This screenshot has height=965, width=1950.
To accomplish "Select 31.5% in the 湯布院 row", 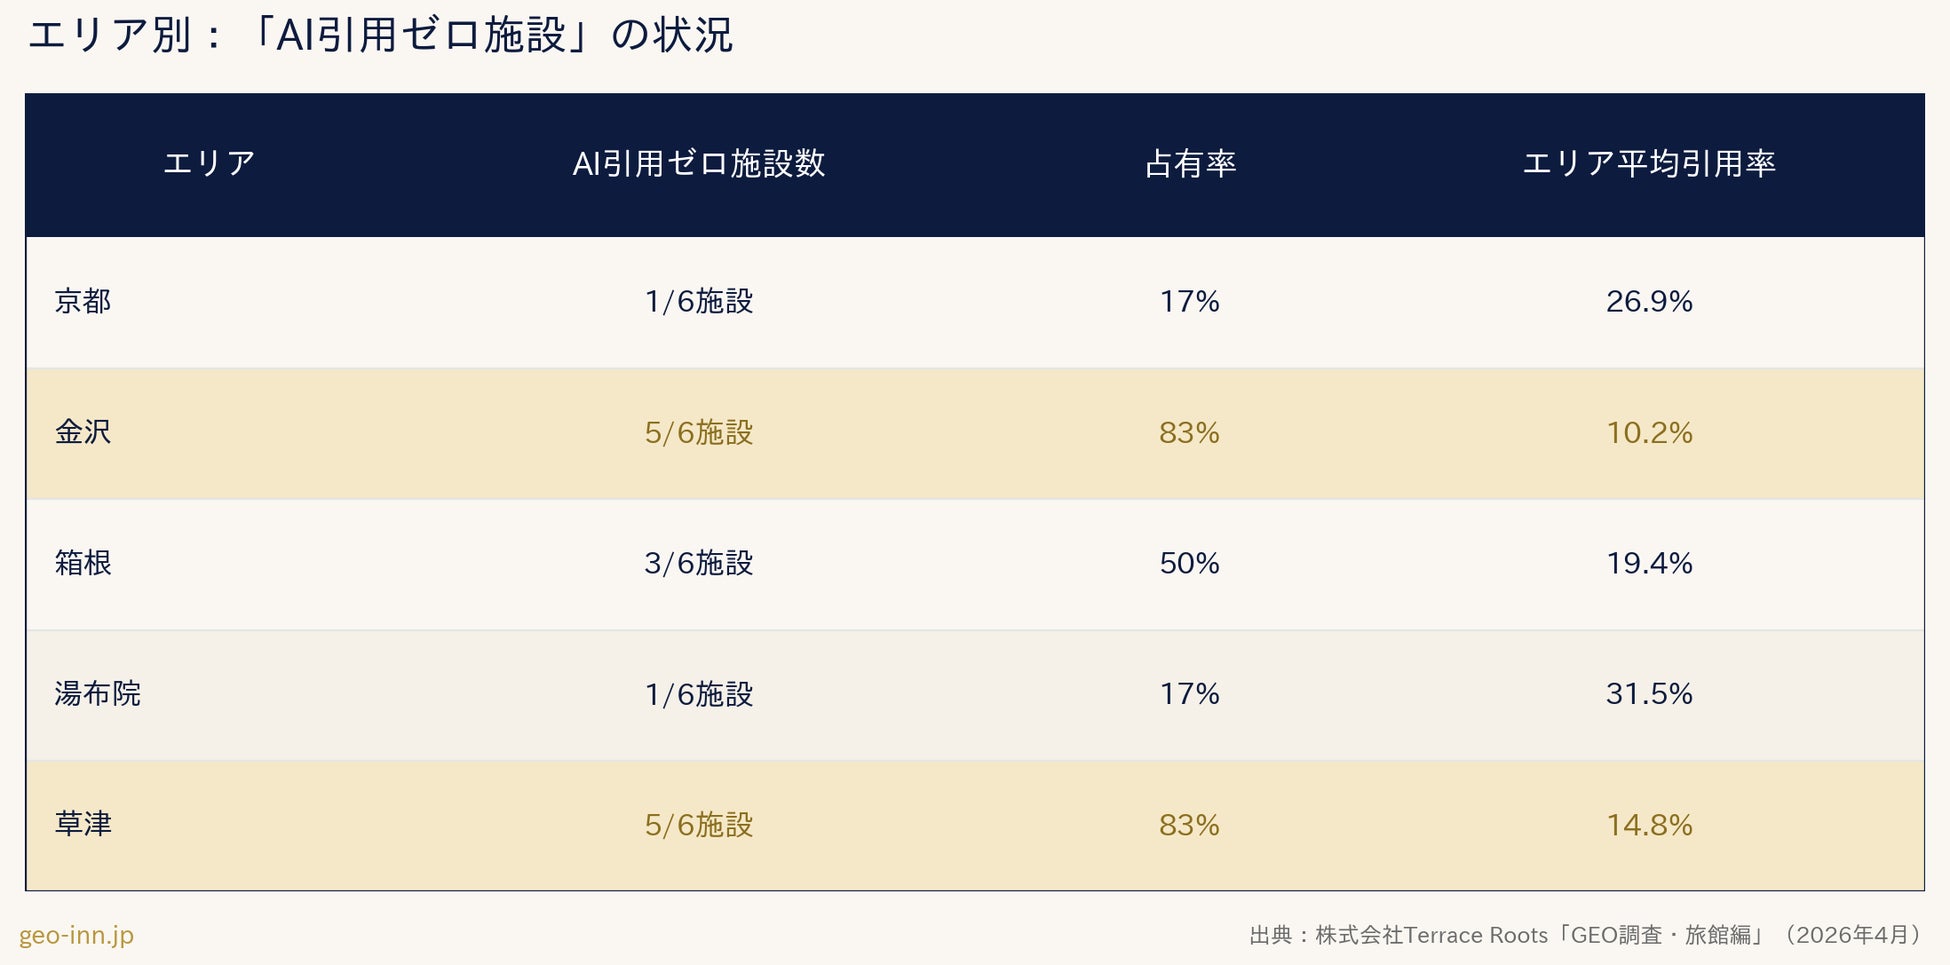I will pos(1649,694).
